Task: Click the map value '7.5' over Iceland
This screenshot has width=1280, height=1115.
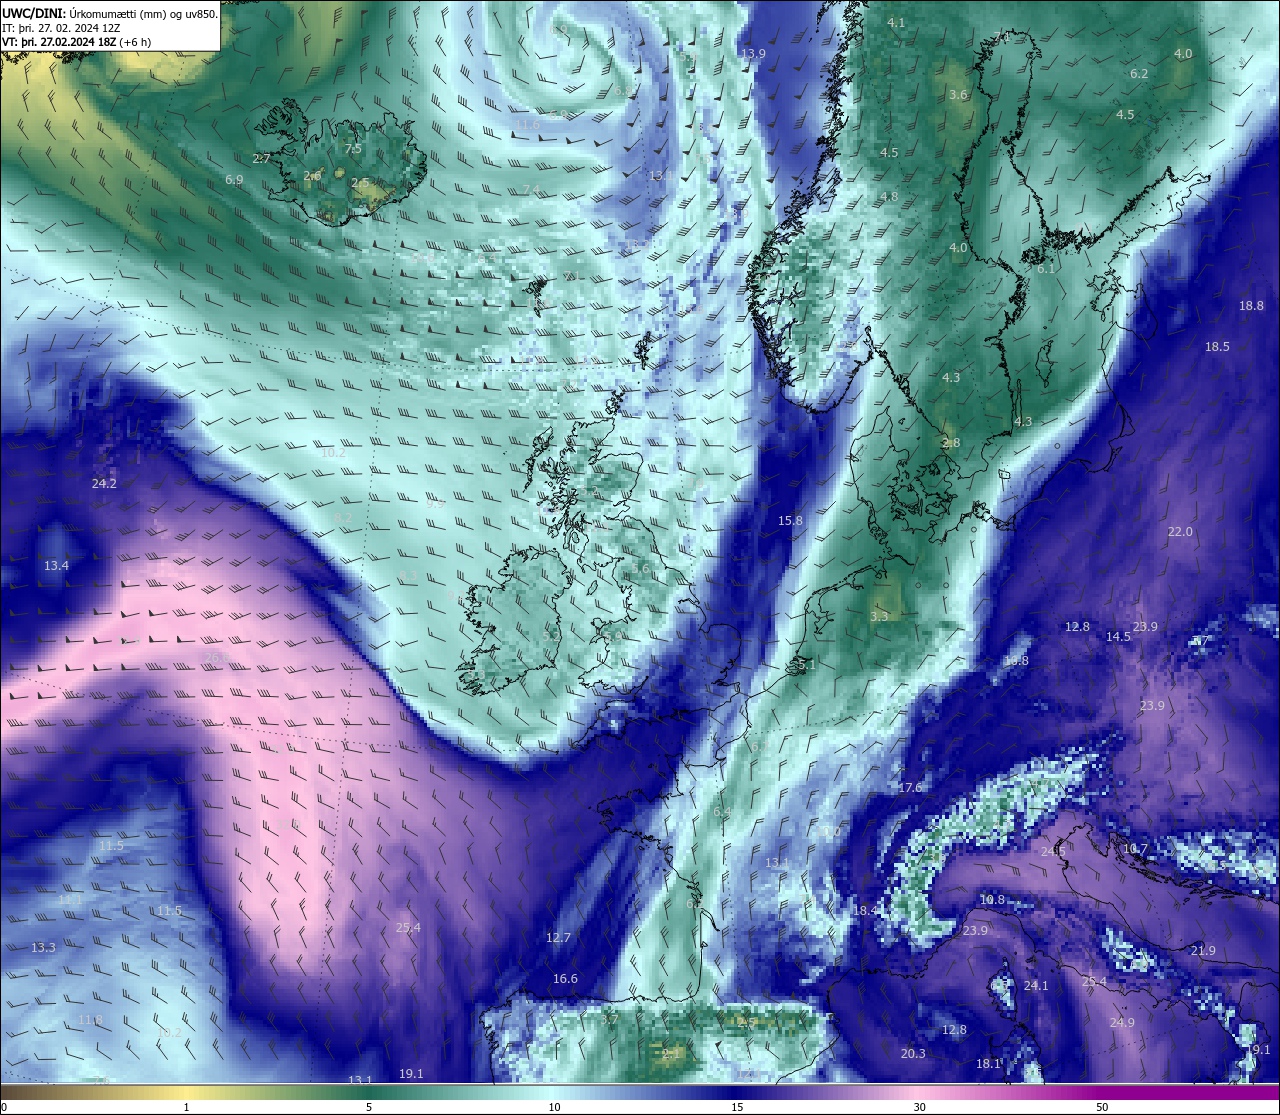Action: tap(353, 148)
